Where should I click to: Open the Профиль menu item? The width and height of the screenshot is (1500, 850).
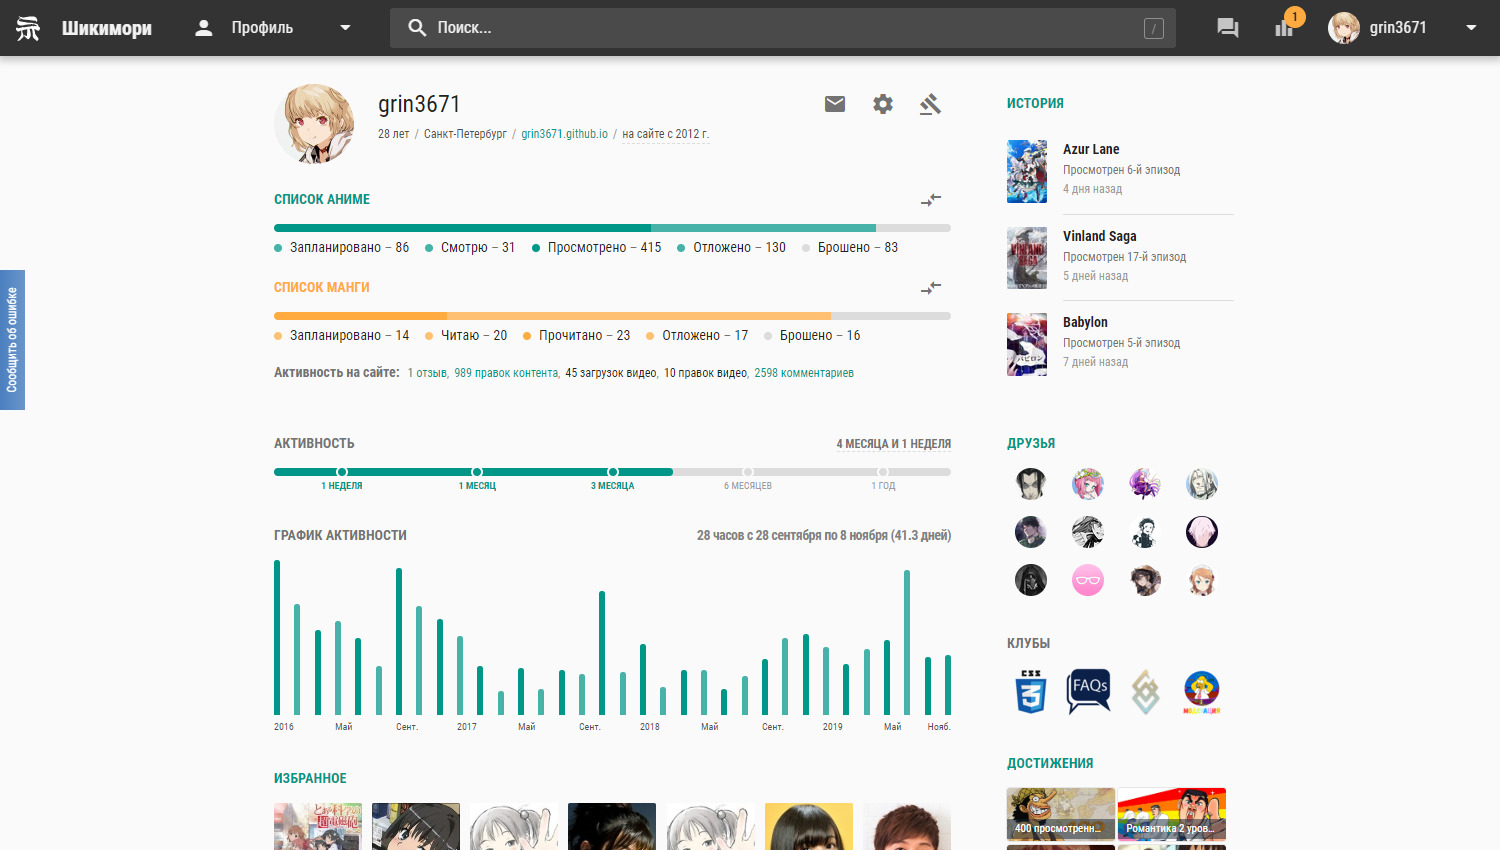click(x=262, y=28)
